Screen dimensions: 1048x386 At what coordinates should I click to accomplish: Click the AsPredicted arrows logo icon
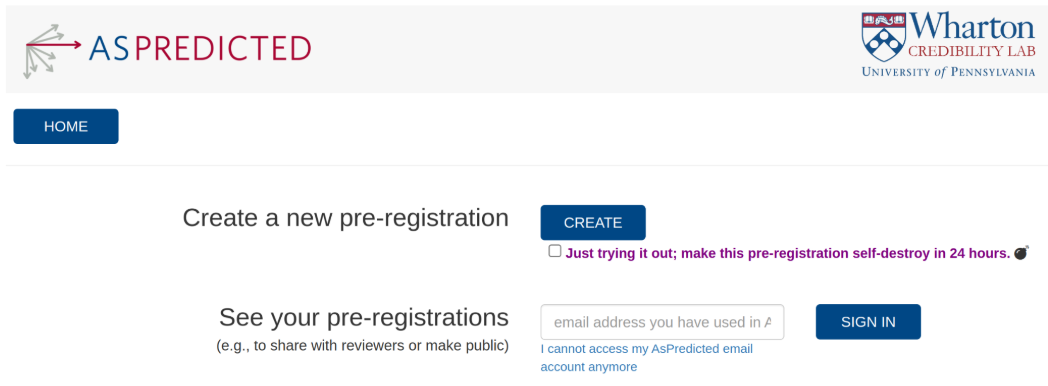point(53,51)
